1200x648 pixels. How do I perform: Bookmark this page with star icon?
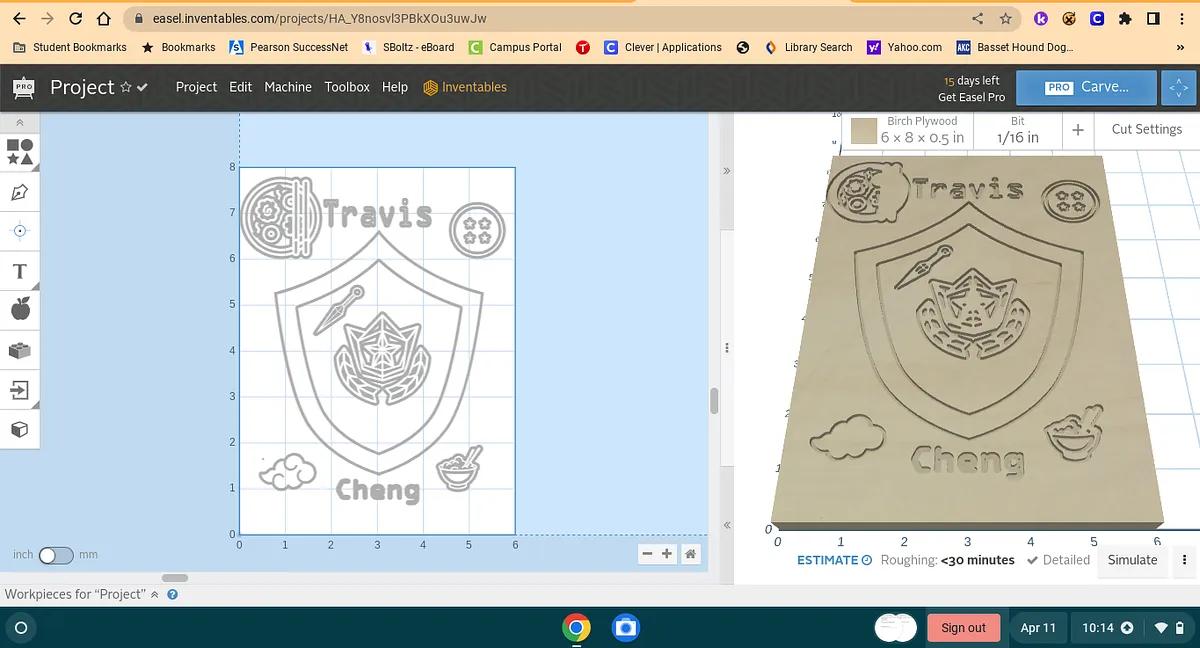click(1006, 18)
